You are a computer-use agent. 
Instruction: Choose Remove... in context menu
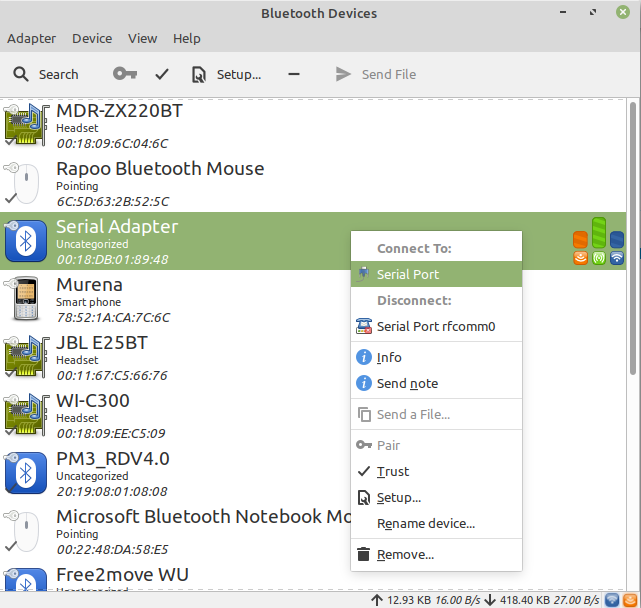click(x=436, y=554)
